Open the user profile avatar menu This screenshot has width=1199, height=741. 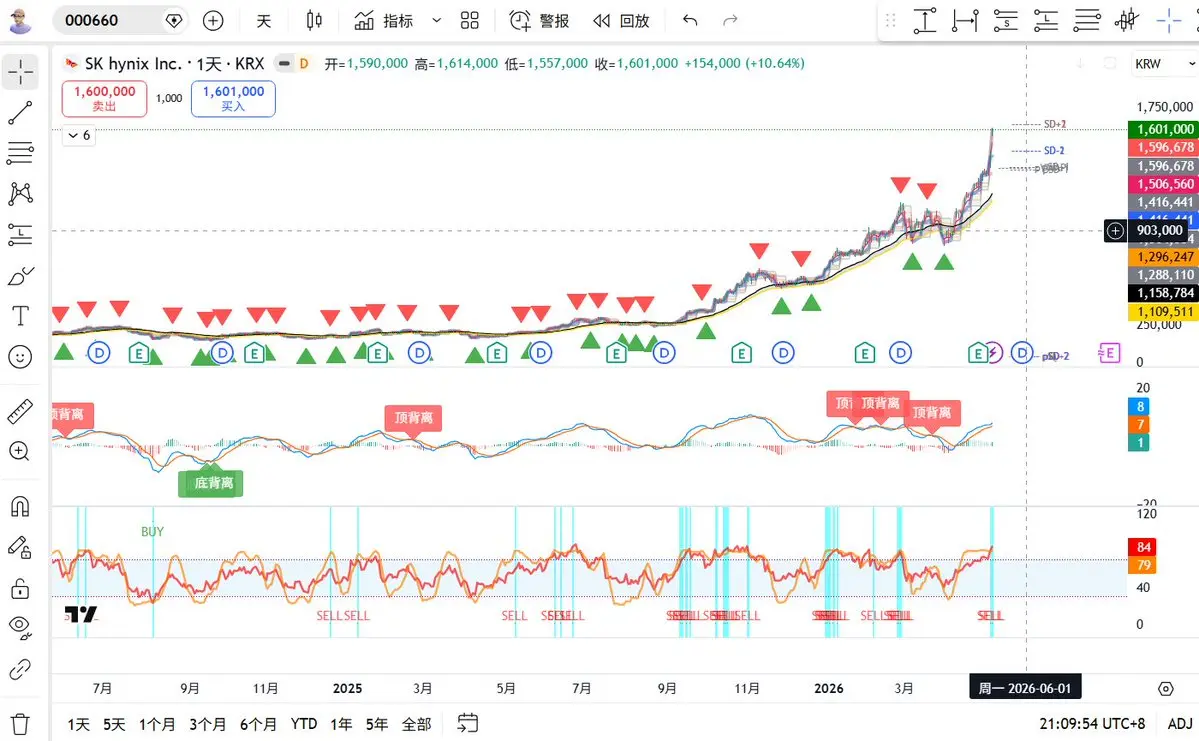click(21, 21)
